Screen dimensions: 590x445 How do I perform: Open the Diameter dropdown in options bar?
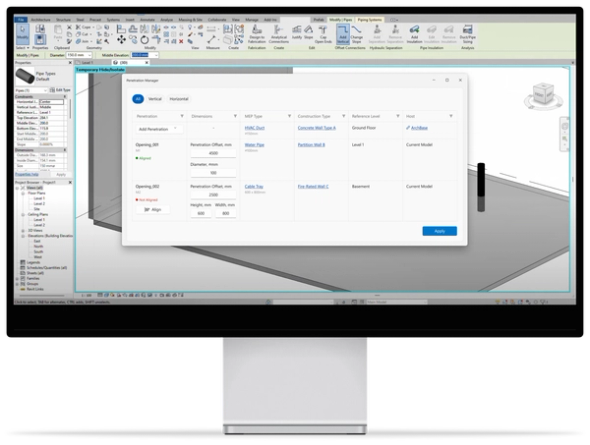click(x=79, y=55)
